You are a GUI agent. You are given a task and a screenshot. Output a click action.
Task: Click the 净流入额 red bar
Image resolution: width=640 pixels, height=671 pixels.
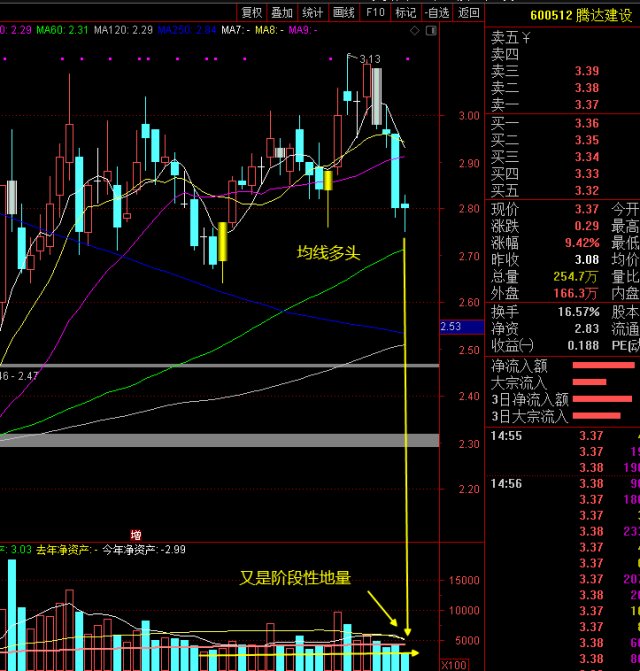point(603,366)
